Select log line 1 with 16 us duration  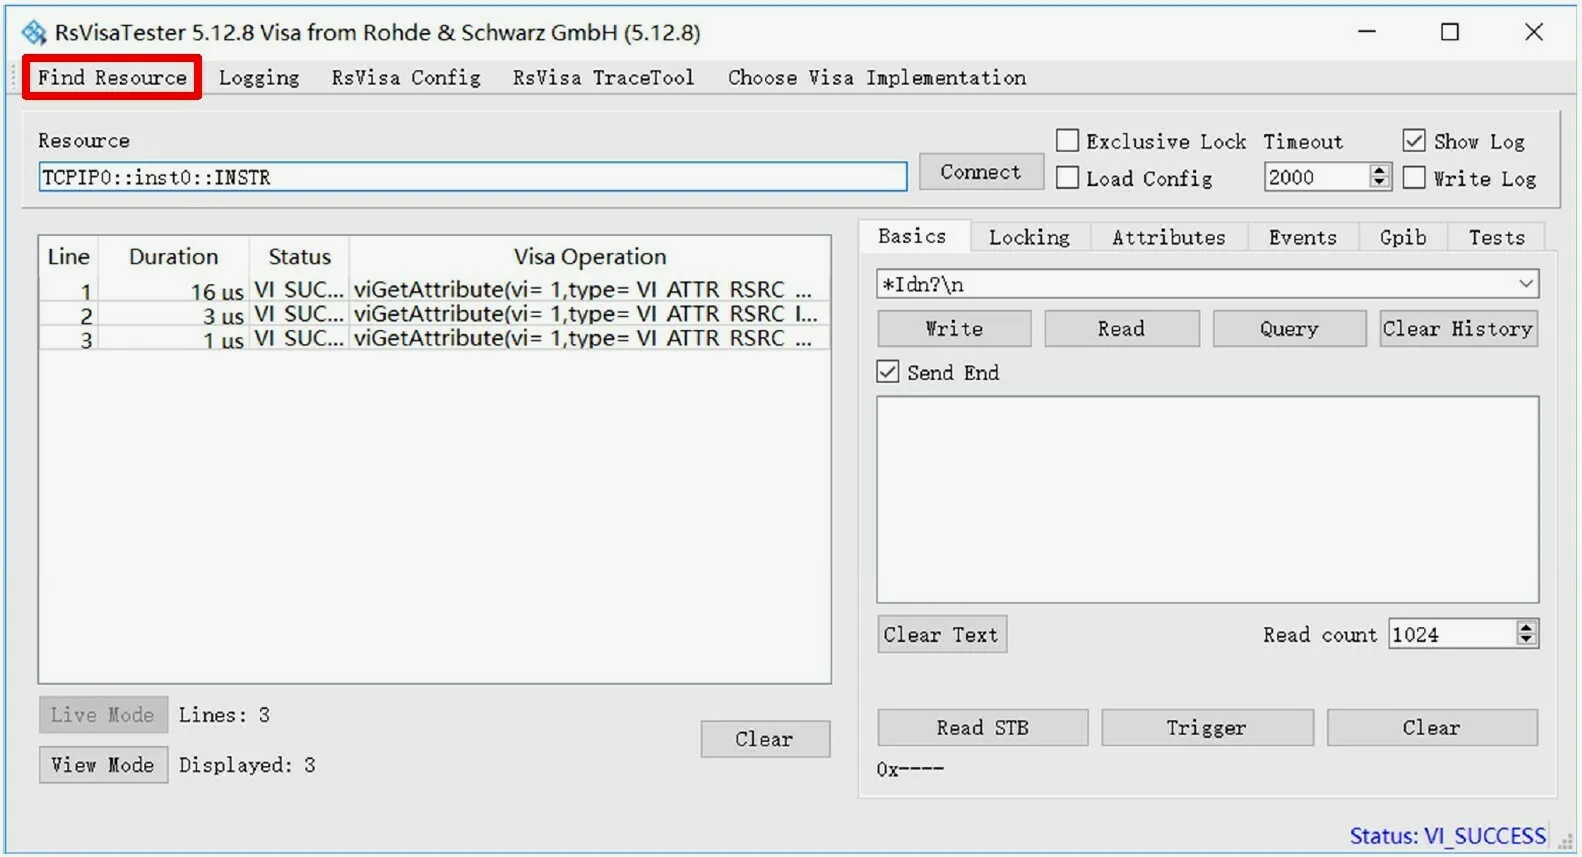tap(434, 290)
